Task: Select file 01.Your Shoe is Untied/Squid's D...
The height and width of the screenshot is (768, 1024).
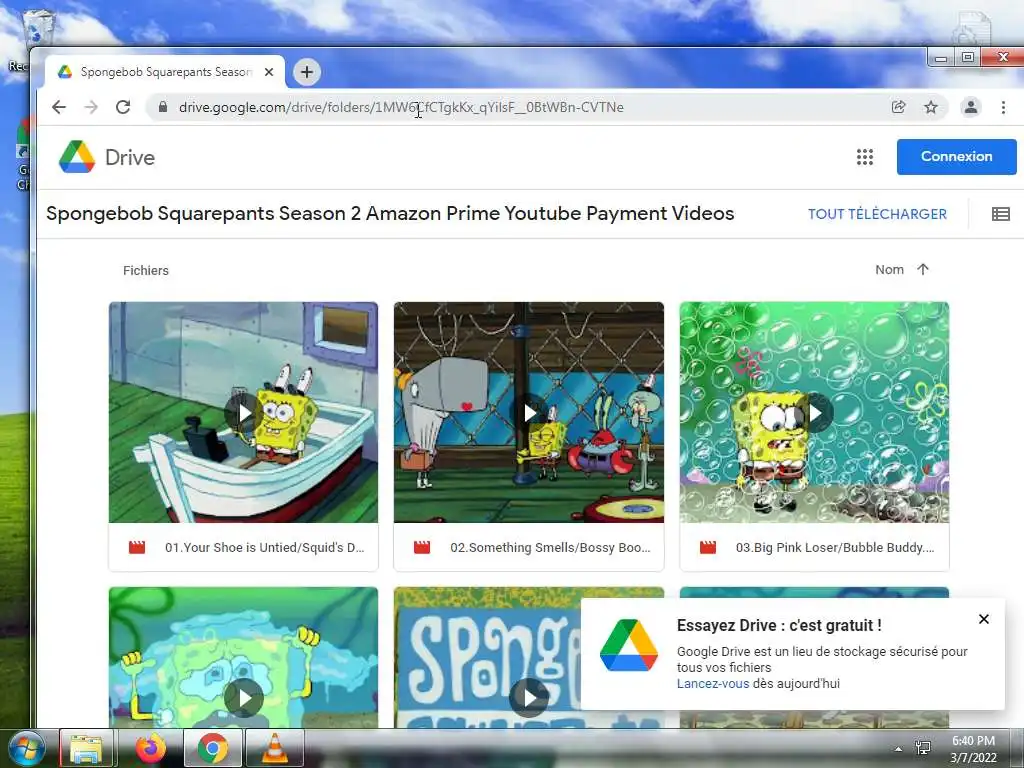Action: click(x=264, y=547)
